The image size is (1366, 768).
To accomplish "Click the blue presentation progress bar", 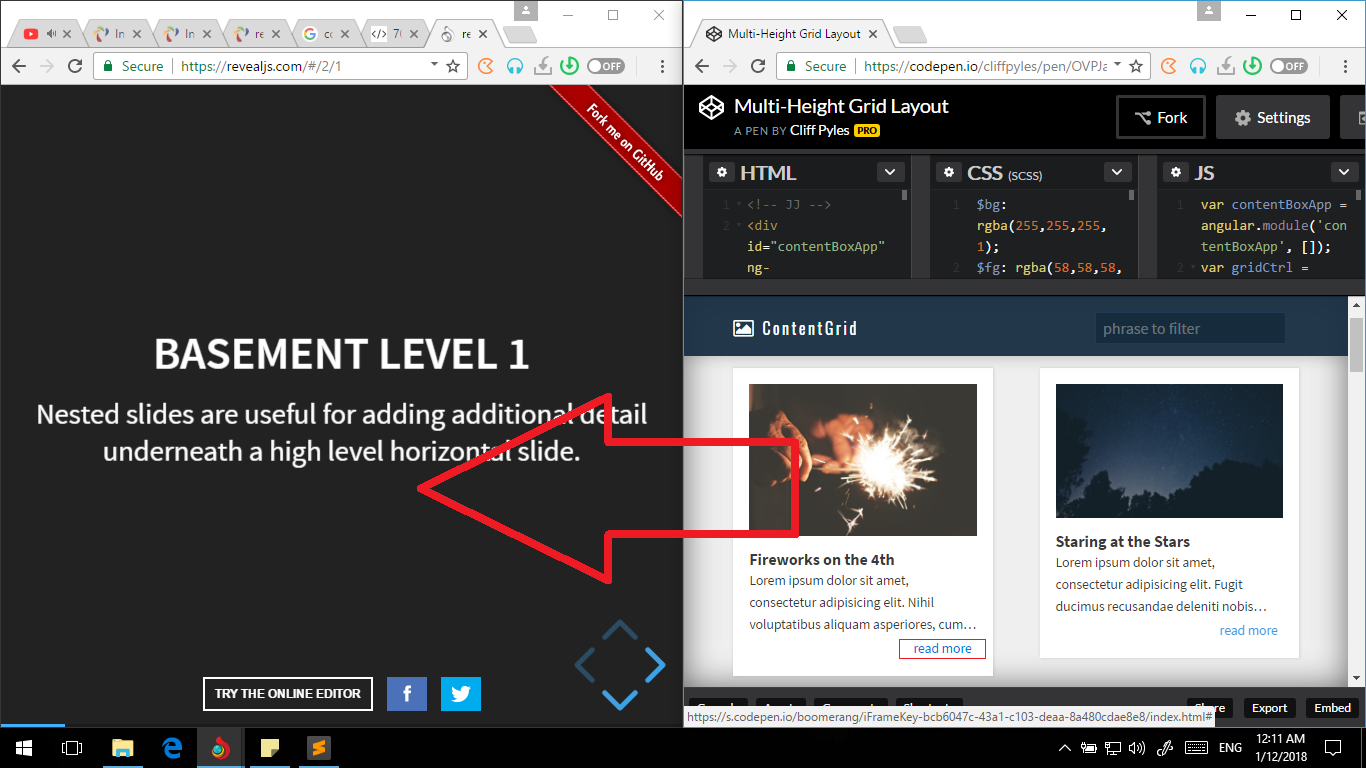I will click(33, 727).
